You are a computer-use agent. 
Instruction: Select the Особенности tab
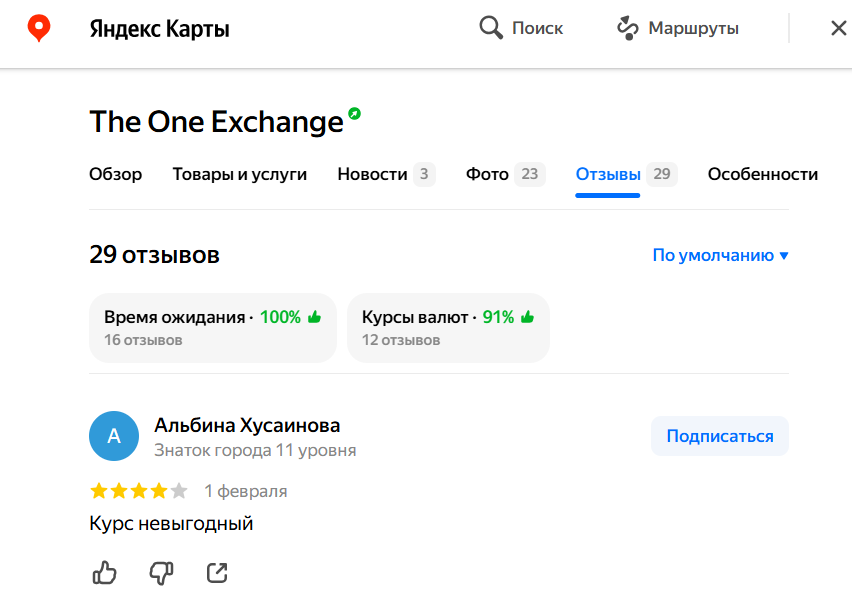[x=762, y=174]
